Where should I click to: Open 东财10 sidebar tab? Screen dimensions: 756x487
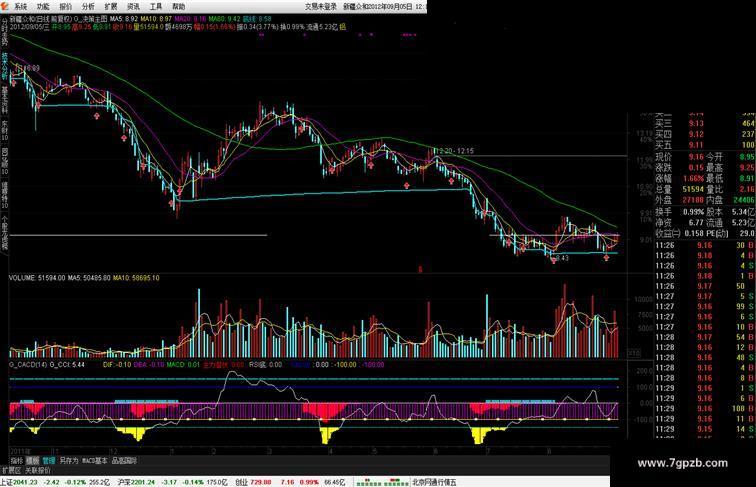pyautogui.click(x=4, y=130)
